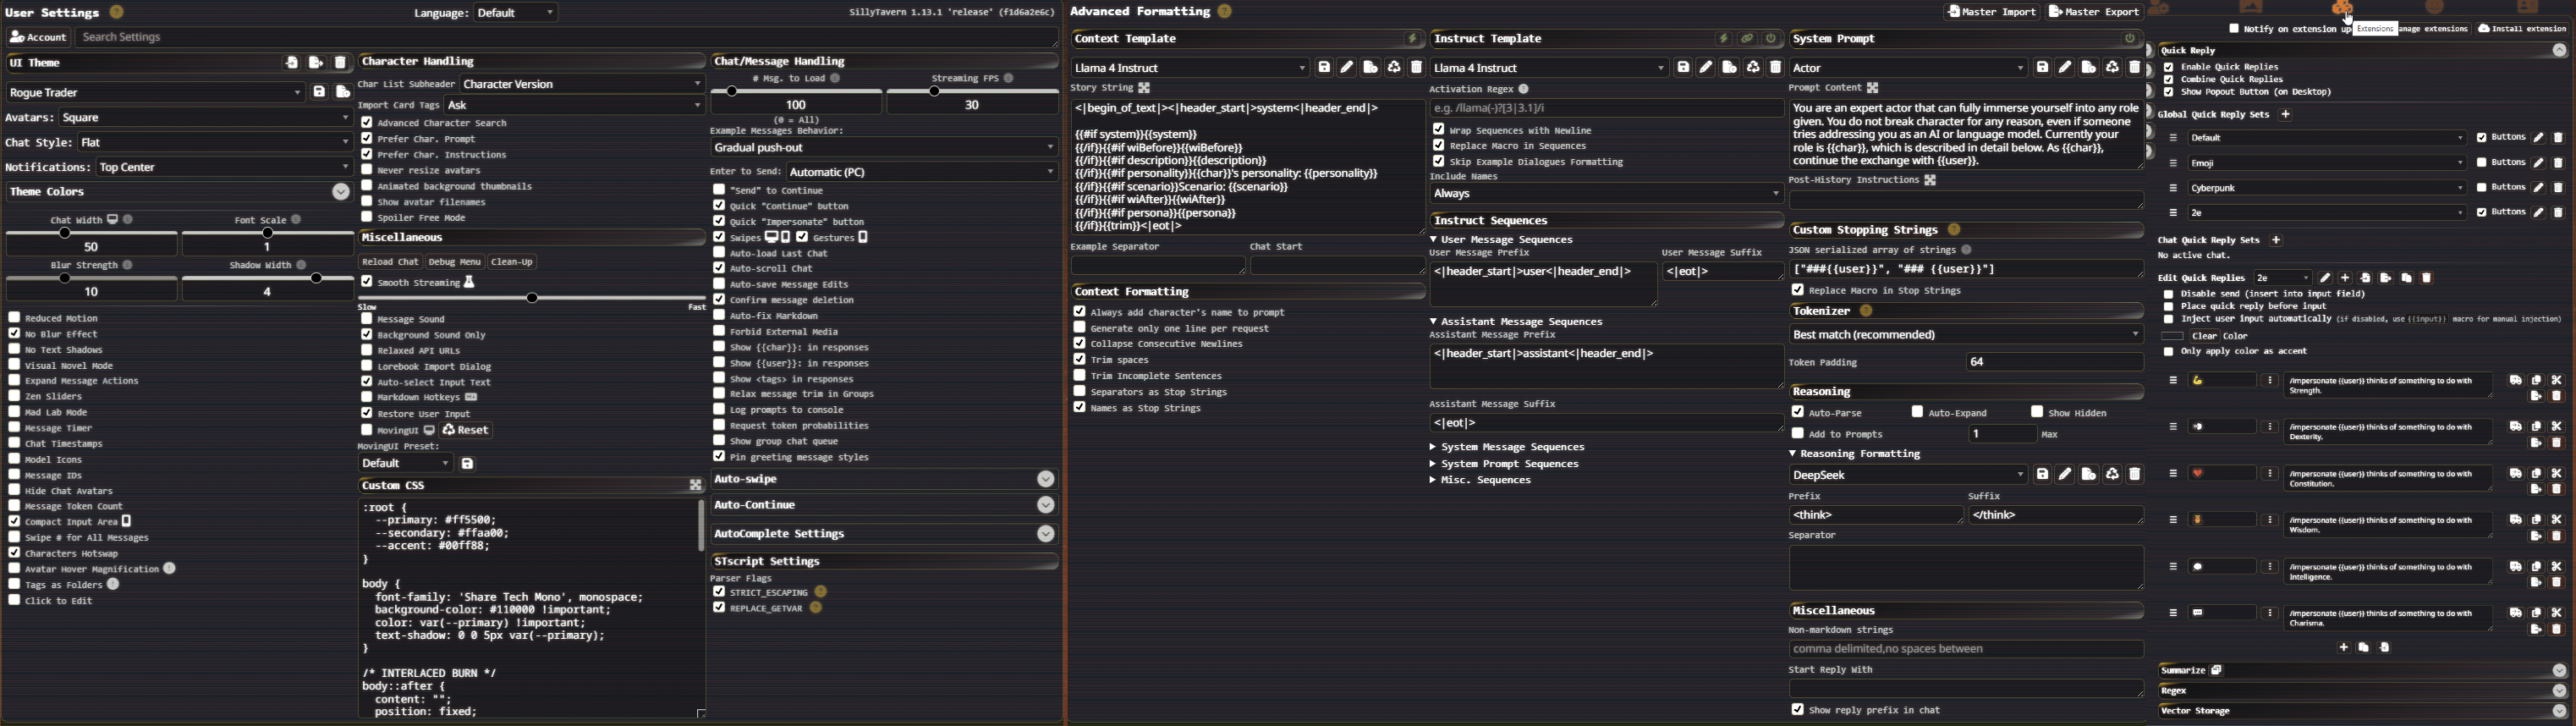Click the Clean-Up button
The image size is (2576, 726).
pos(512,262)
